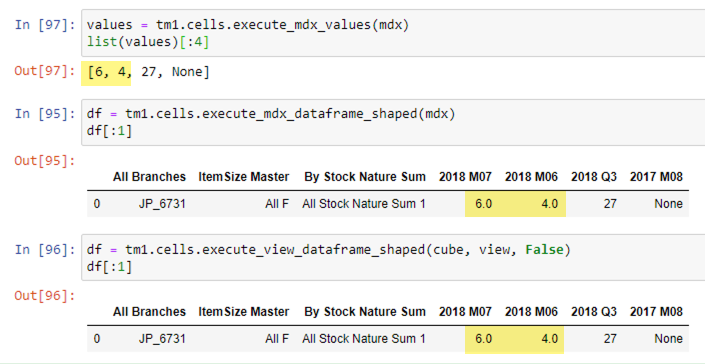Click the None value in Out[96] table
Screen dimensions: 705x364
[x=668, y=339]
